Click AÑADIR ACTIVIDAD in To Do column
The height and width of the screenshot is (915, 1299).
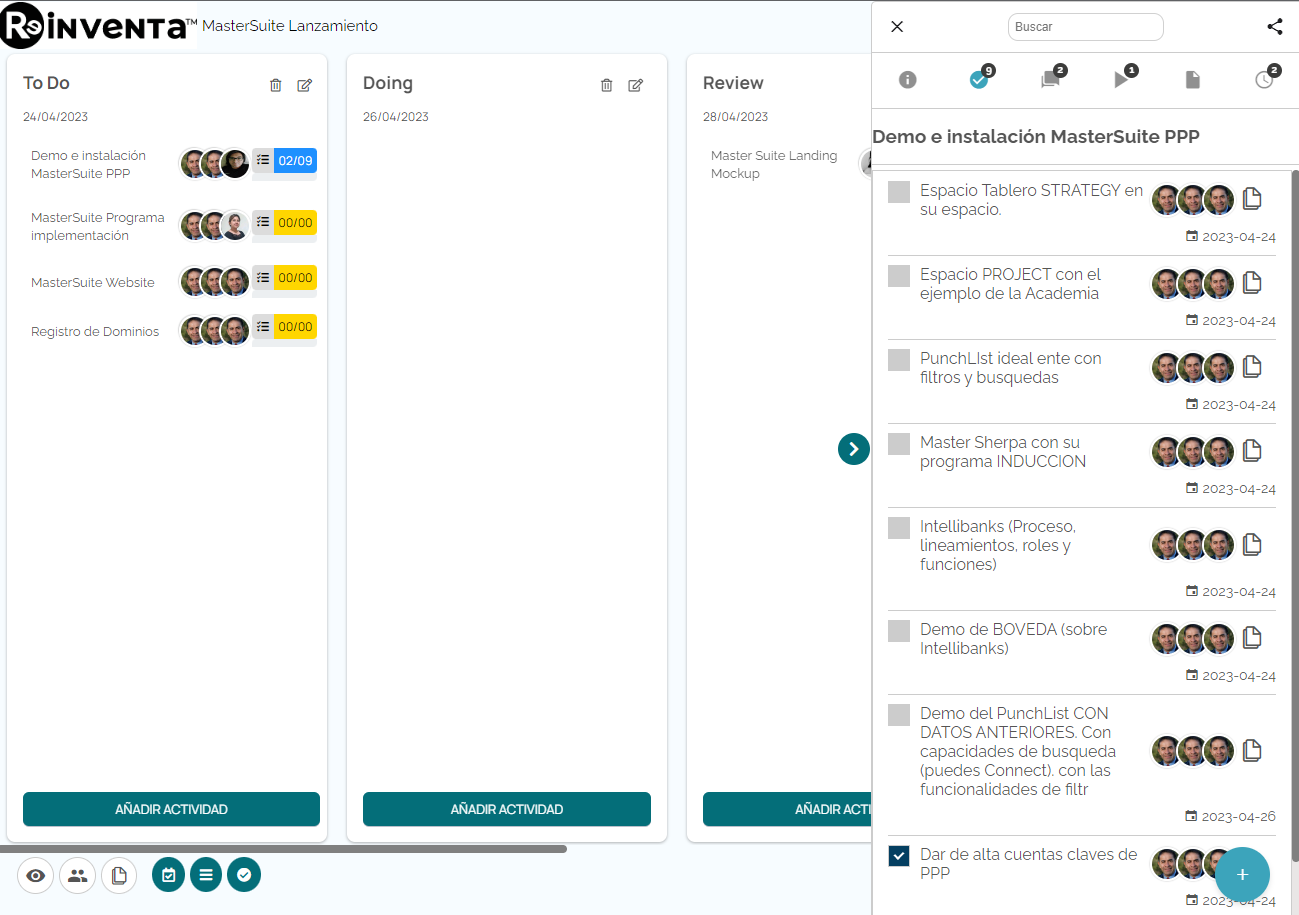171,809
